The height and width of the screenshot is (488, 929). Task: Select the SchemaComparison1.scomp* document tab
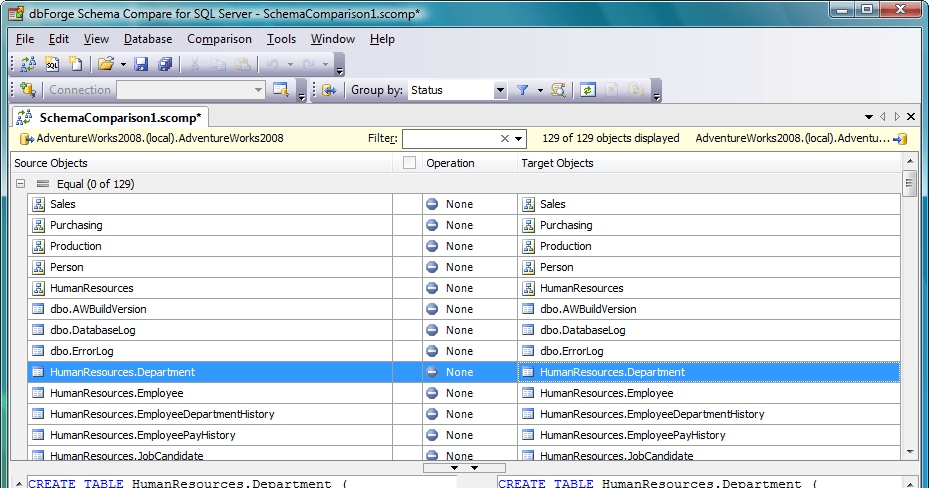(x=110, y=117)
